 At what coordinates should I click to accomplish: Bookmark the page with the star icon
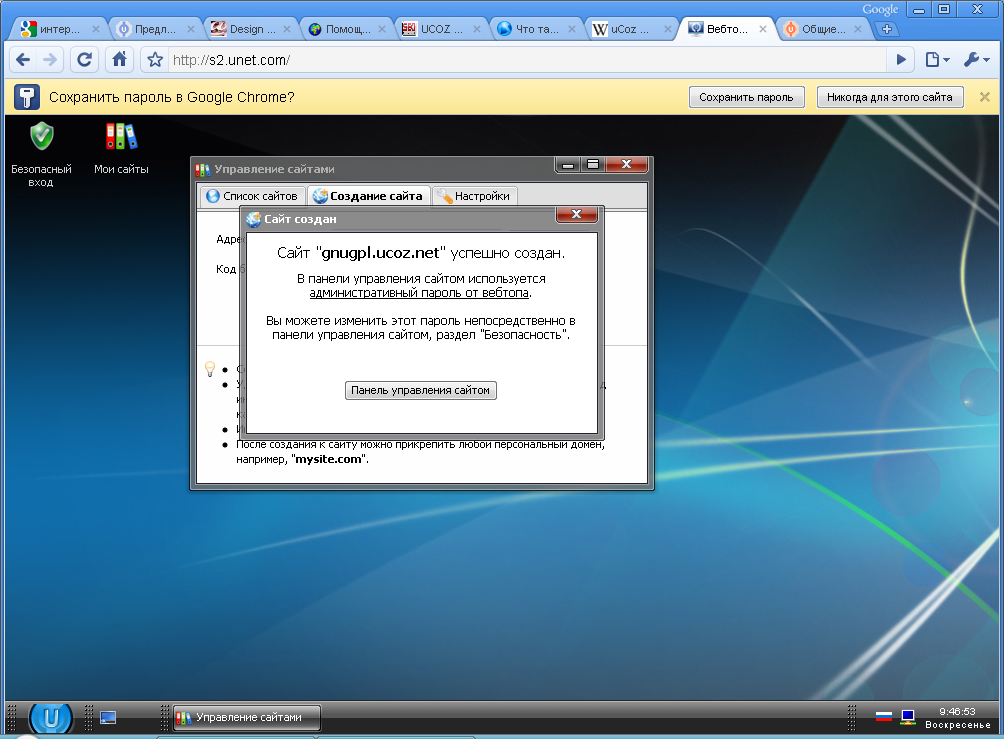pos(155,60)
